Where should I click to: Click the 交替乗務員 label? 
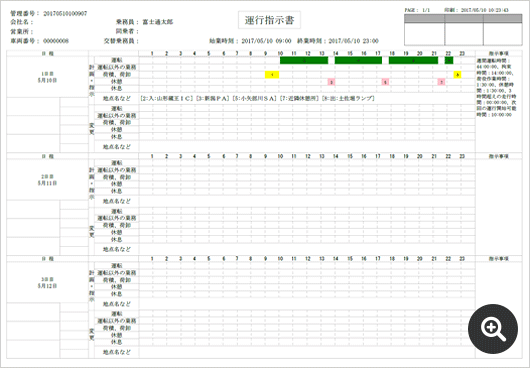coord(121,41)
